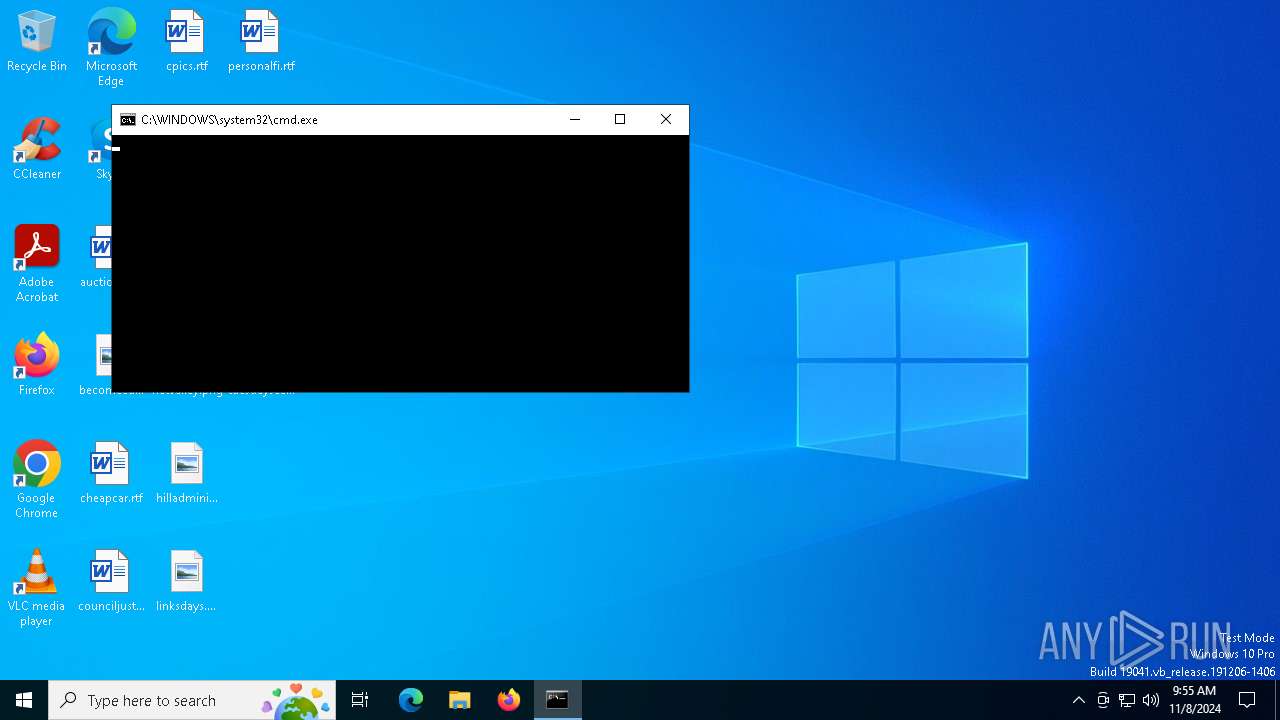Viewport: 1280px width, 720px height.
Task: Select the hilladmini image file on desktop
Action: (x=186, y=473)
